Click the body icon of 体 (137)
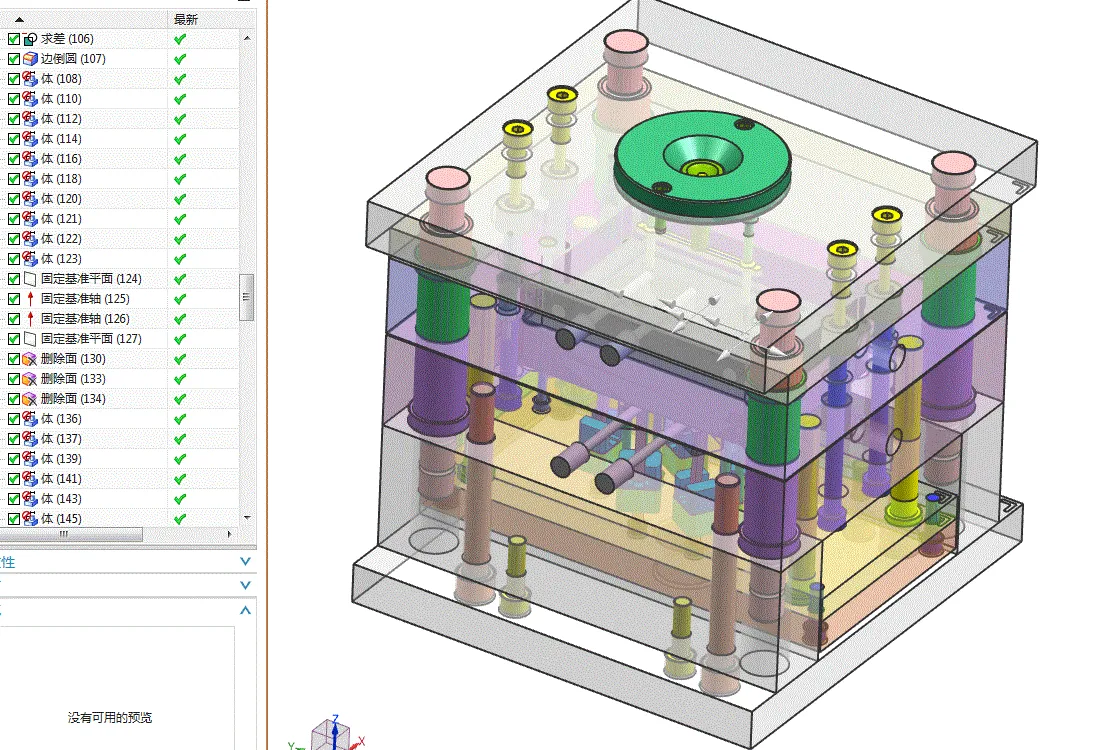1104x750 pixels. [30, 439]
